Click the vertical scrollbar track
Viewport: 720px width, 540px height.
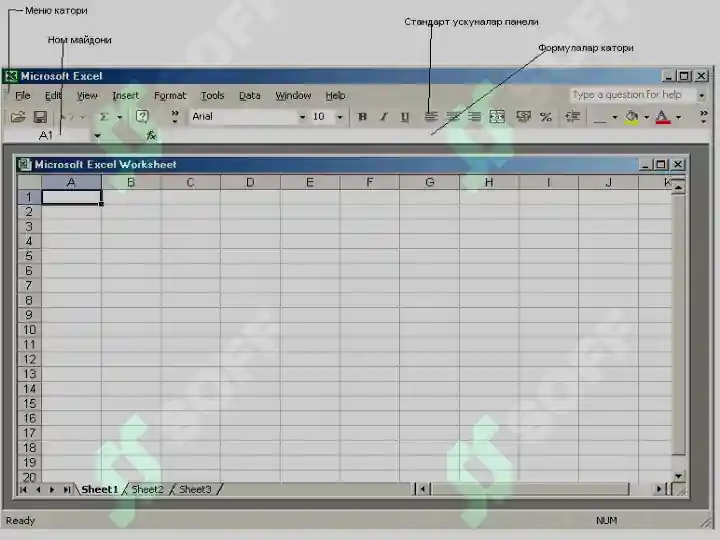(x=678, y=324)
